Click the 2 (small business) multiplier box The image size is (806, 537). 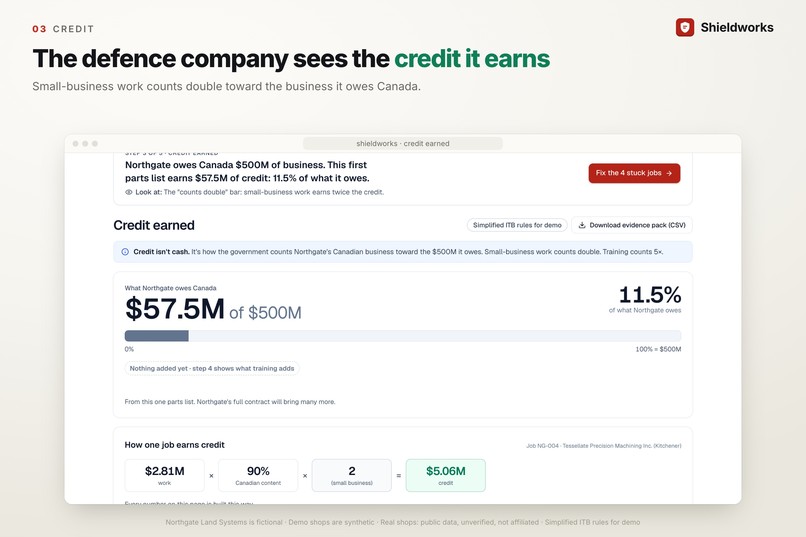[352, 475]
